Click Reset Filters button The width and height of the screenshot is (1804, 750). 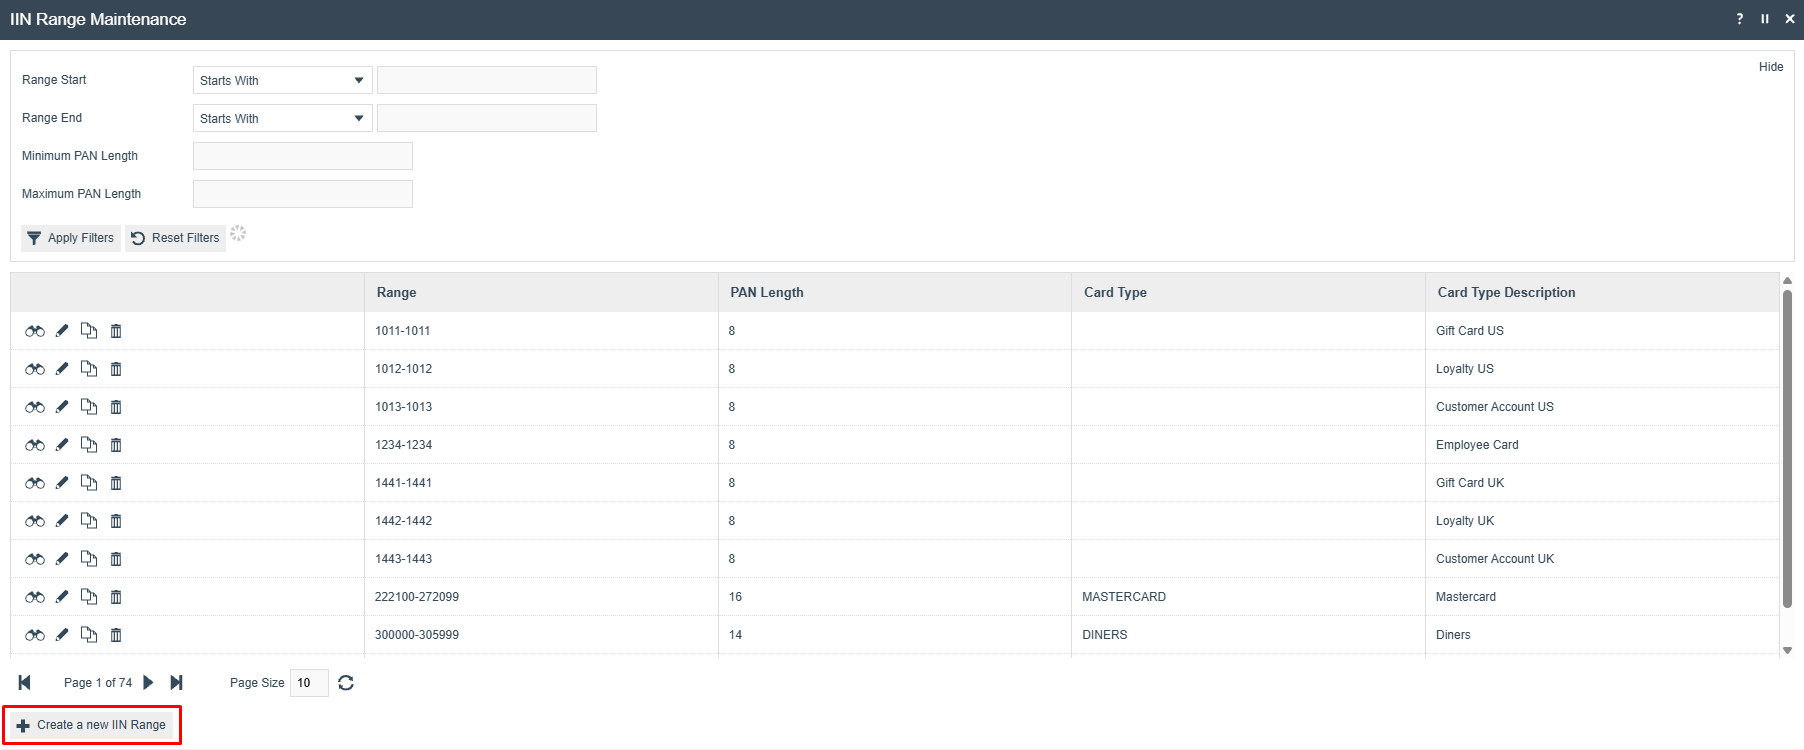pyautogui.click(x=175, y=238)
